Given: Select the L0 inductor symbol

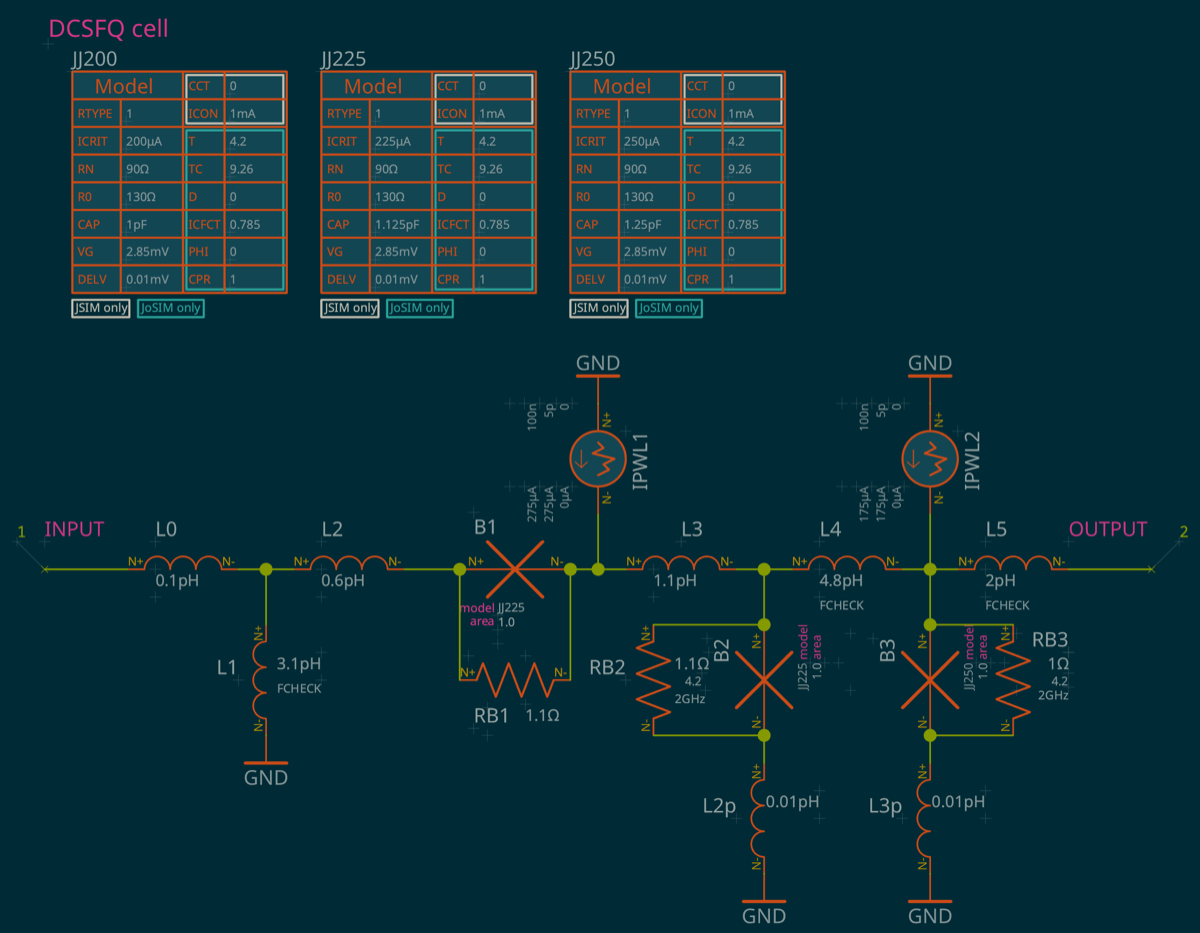Looking at the screenshot, I should (182, 564).
